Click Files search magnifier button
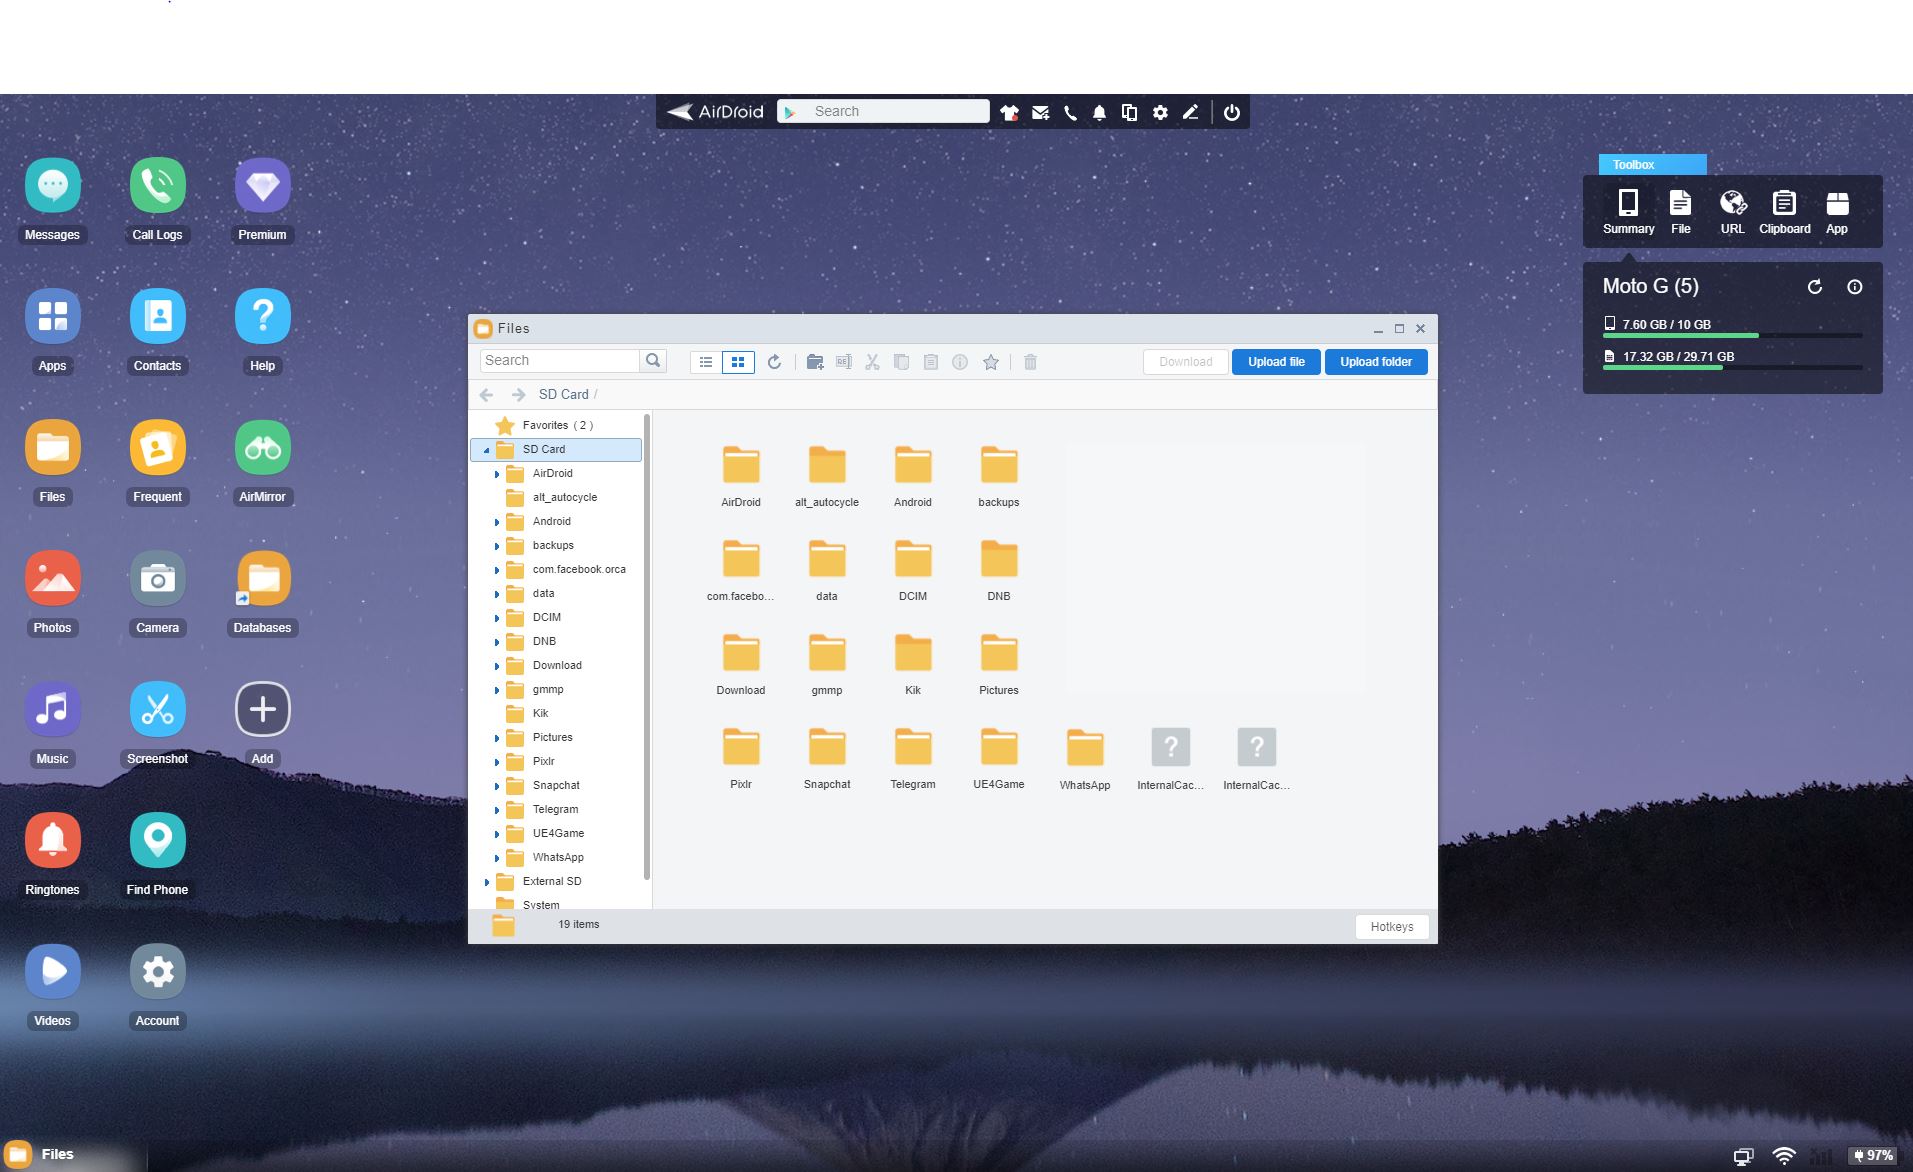The height and width of the screenshot is (1172, 1913). (653, 360)
